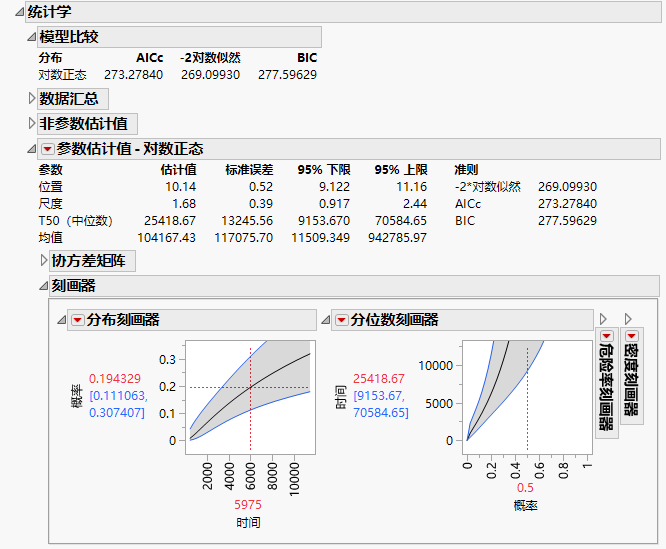Click the 估计值 column header
Image resolution: width=666 pixels, height=549 pixels.
point(178,170)
